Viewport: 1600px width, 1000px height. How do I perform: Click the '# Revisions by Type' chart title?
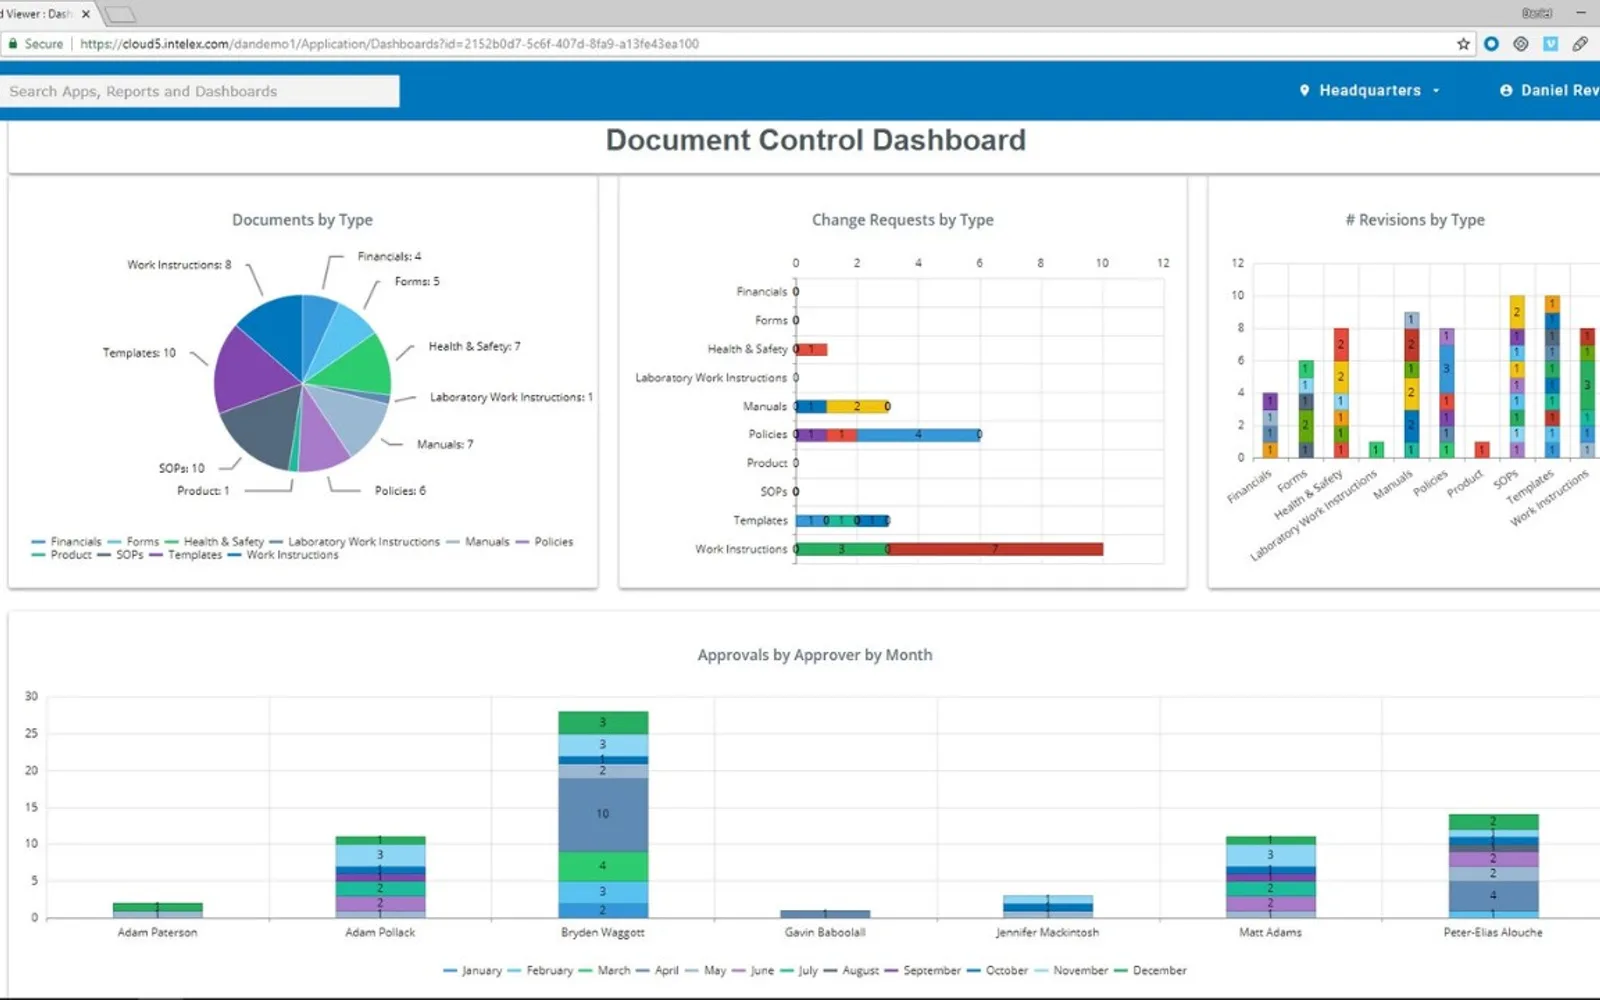1414,220
